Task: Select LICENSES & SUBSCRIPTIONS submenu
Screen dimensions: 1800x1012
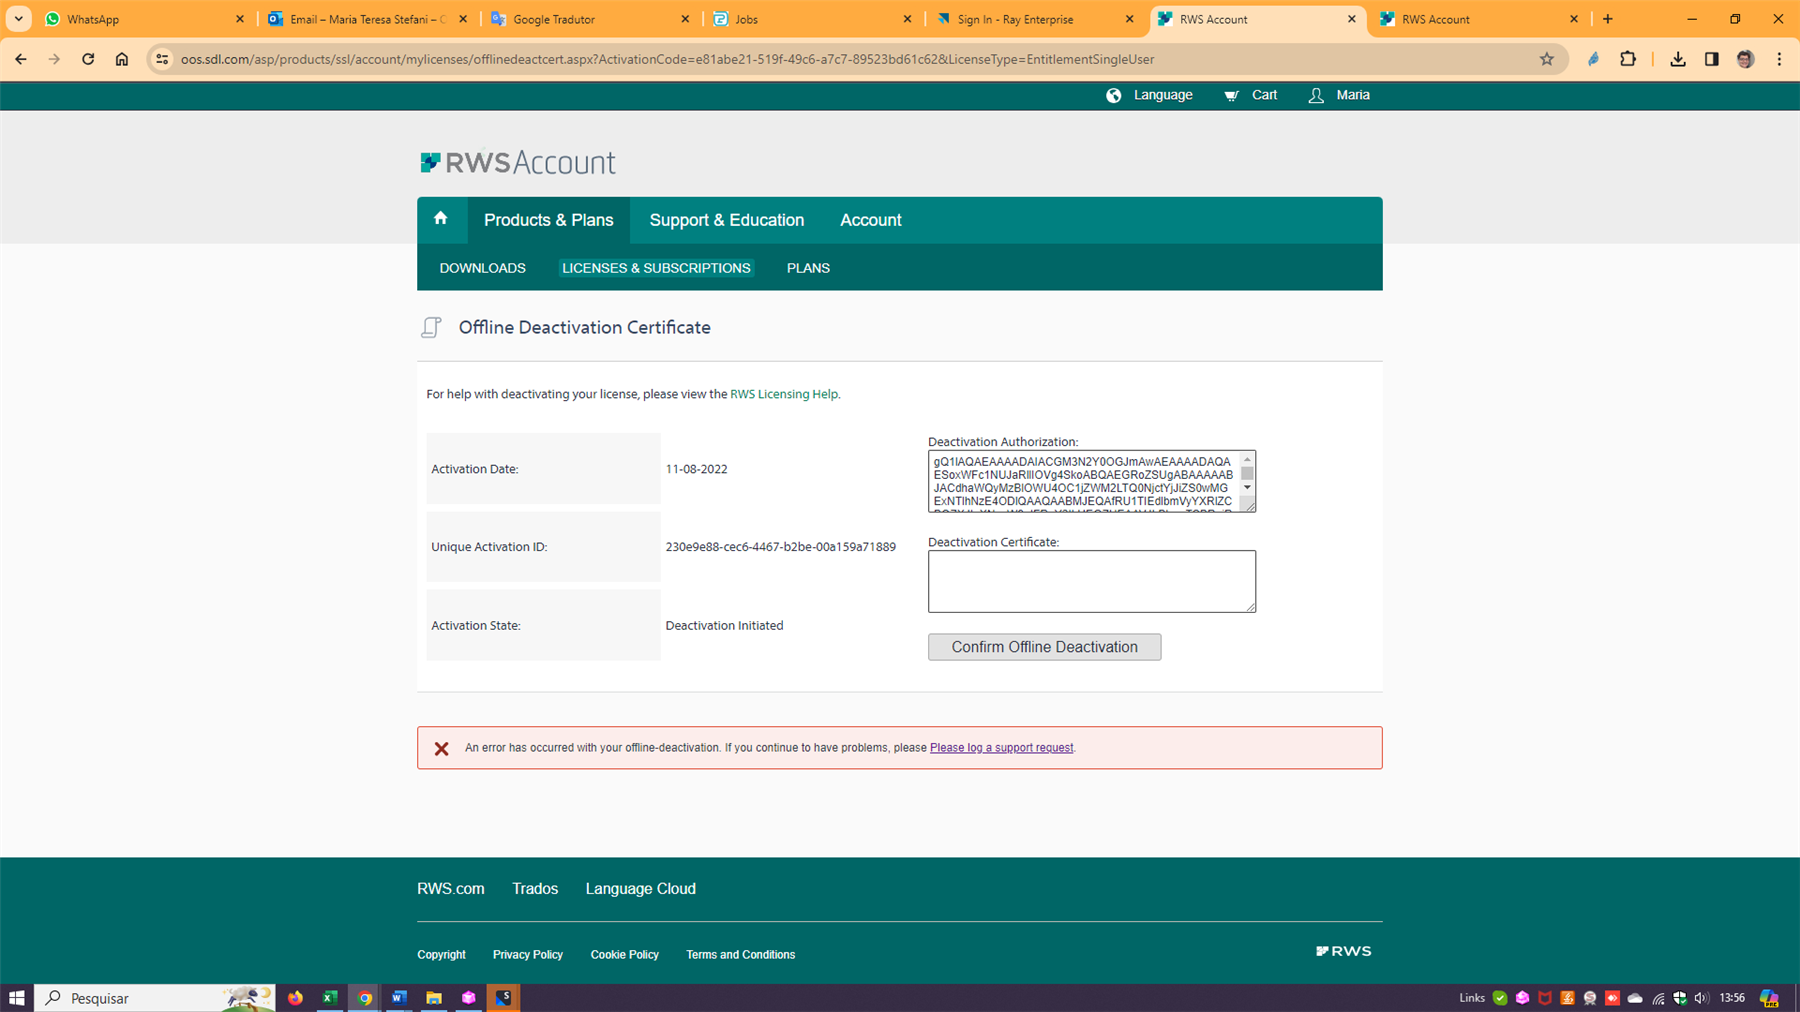Action: (x=656, y=268)
